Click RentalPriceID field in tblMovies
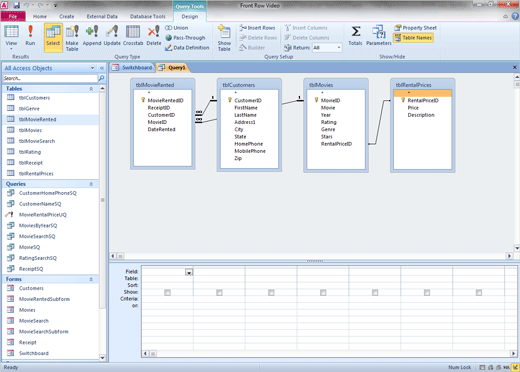The width and height of the screenshot is (520, 372). [x=336, y=144]
